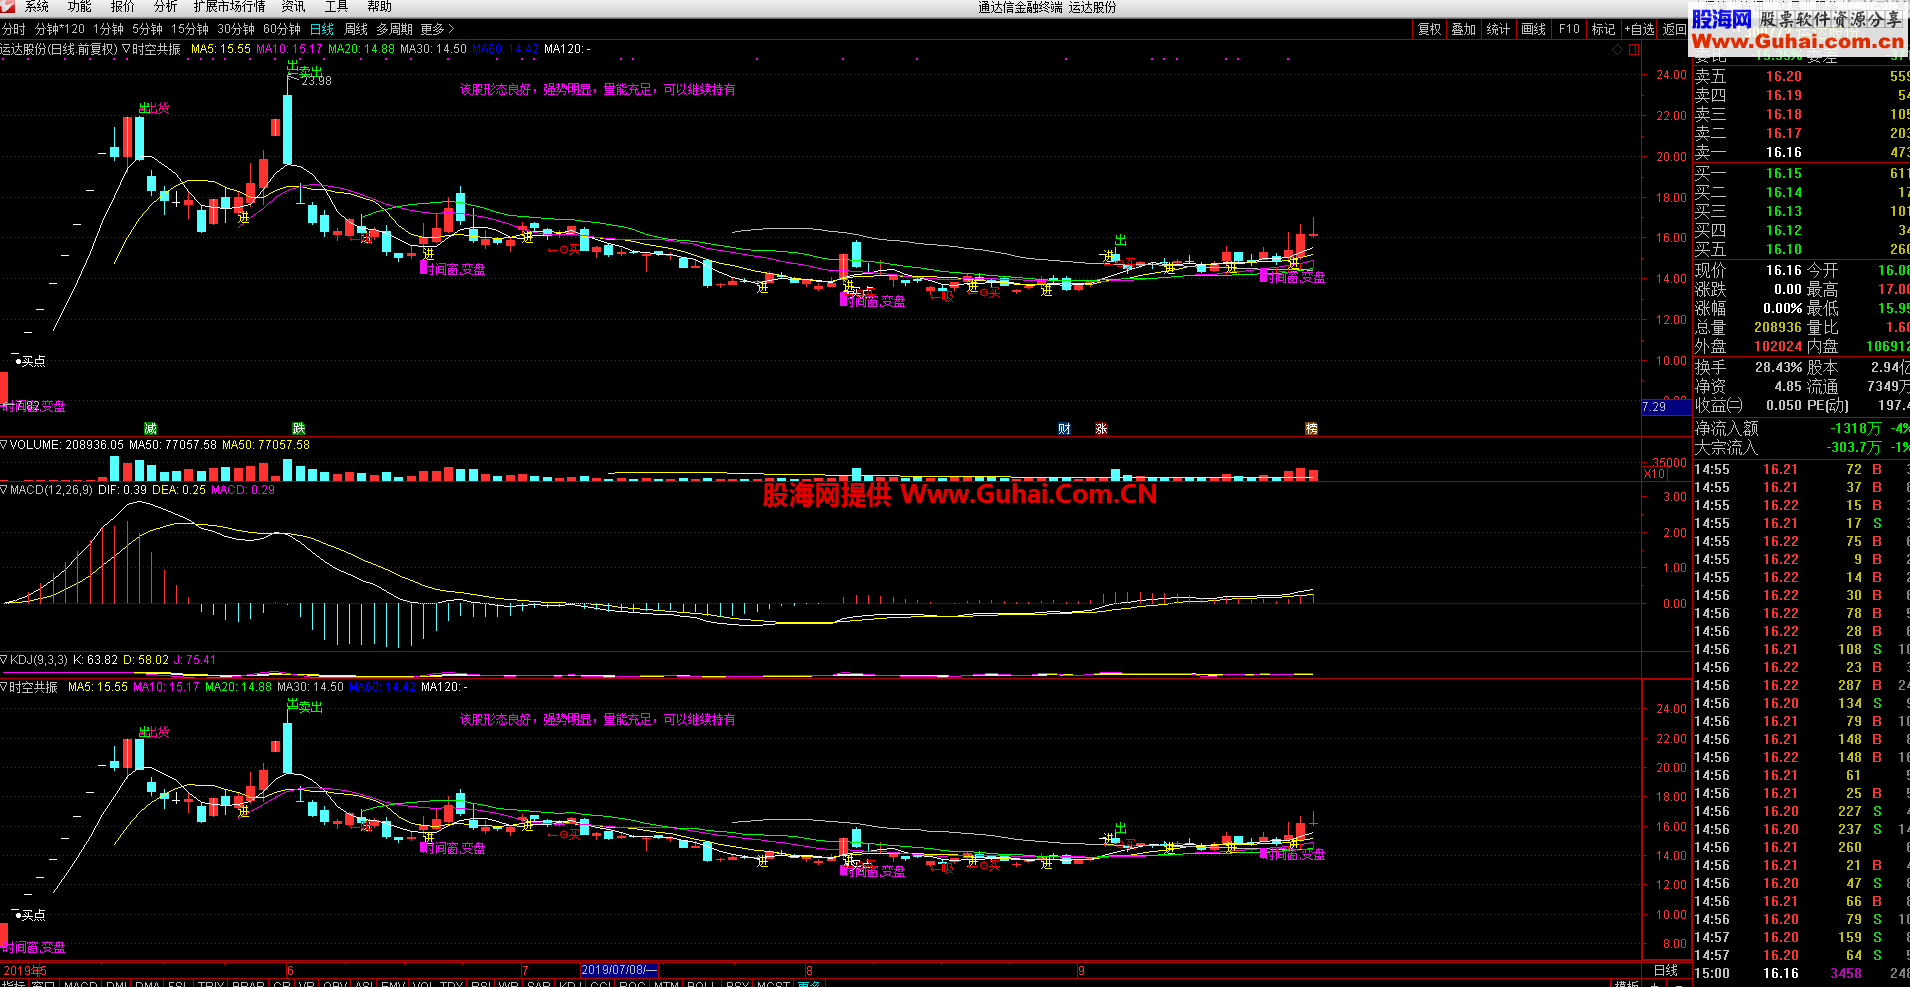The height and width of the screenshot is (987, 1910).
Task: Select the TRIX indicator tab at bottom
Action: pos(210,982)
